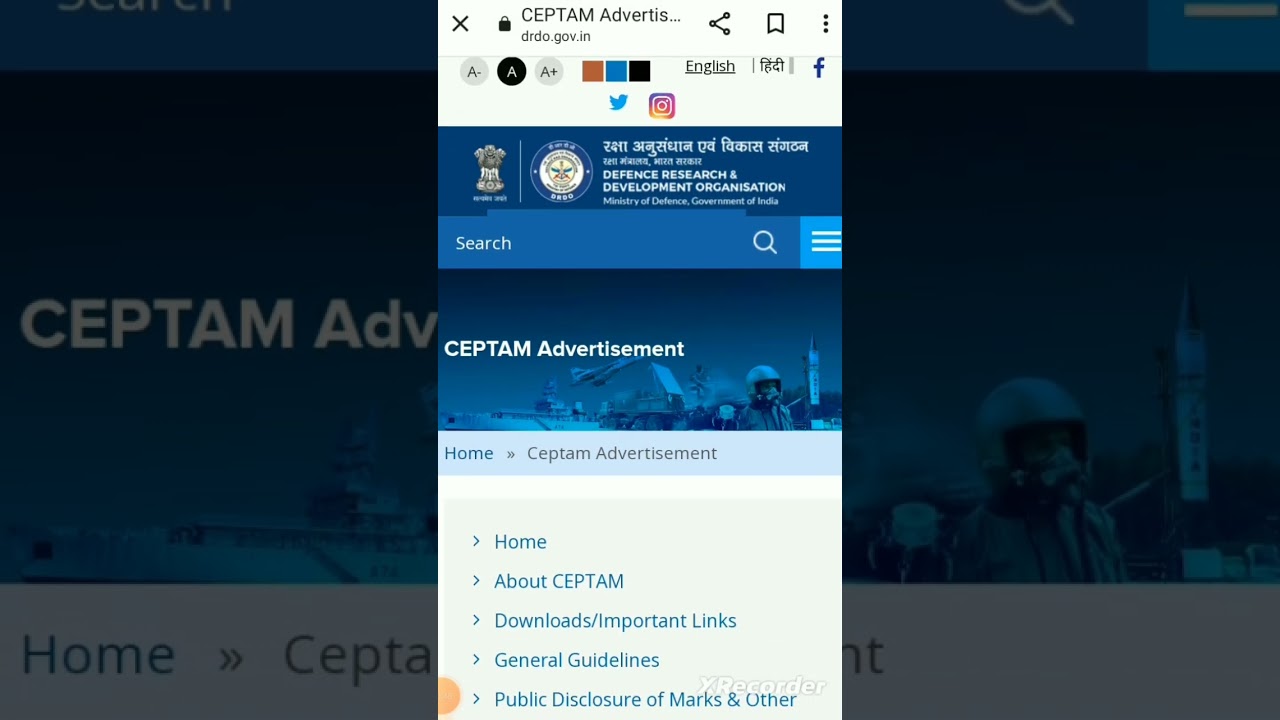The width and height of the screenshot is (1280, 720).
Task: Click chevron beside General Guidelines
Action: pyautogui.click(x=476, y=659)
